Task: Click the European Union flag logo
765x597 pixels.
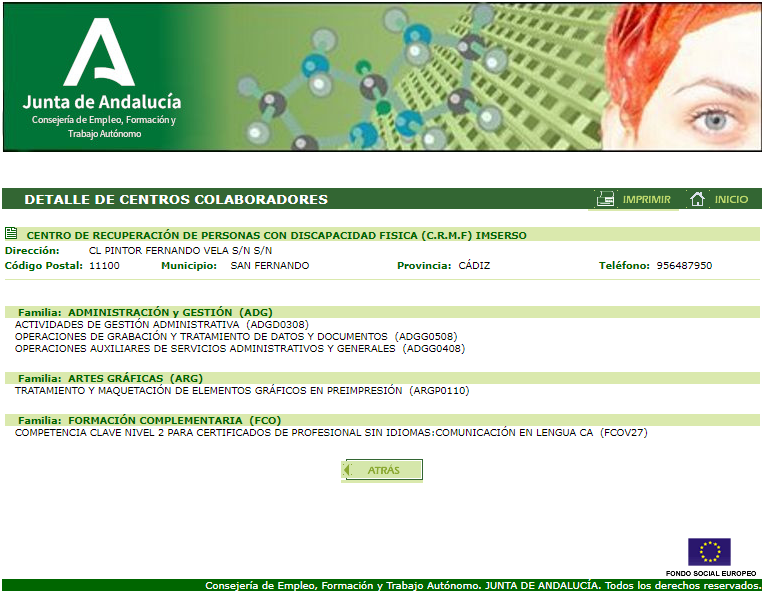Action: [x=709, y=552]
